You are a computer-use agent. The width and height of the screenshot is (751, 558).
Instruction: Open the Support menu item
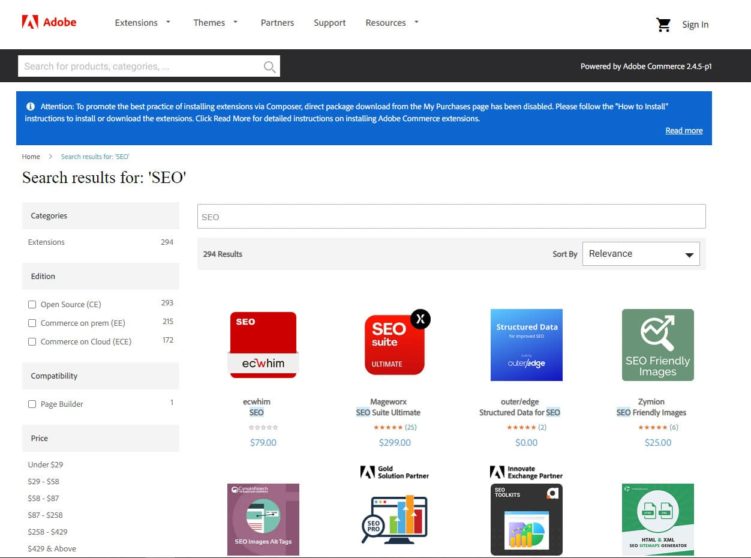[x=330, y=23]
